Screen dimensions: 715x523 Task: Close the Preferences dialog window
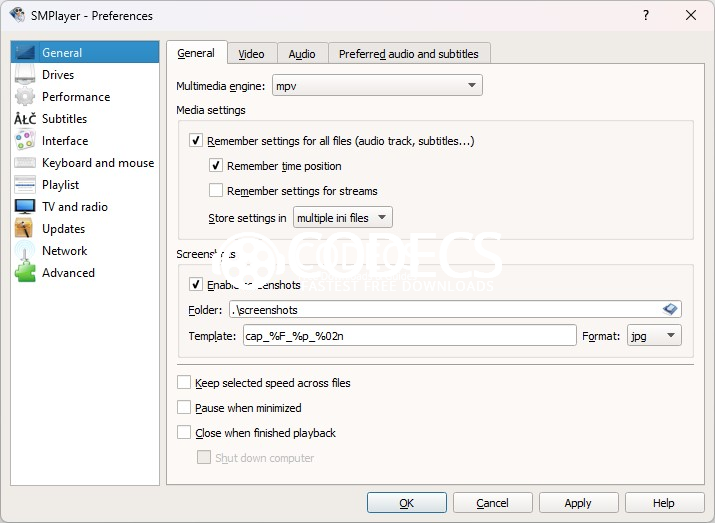pos(690,15)
